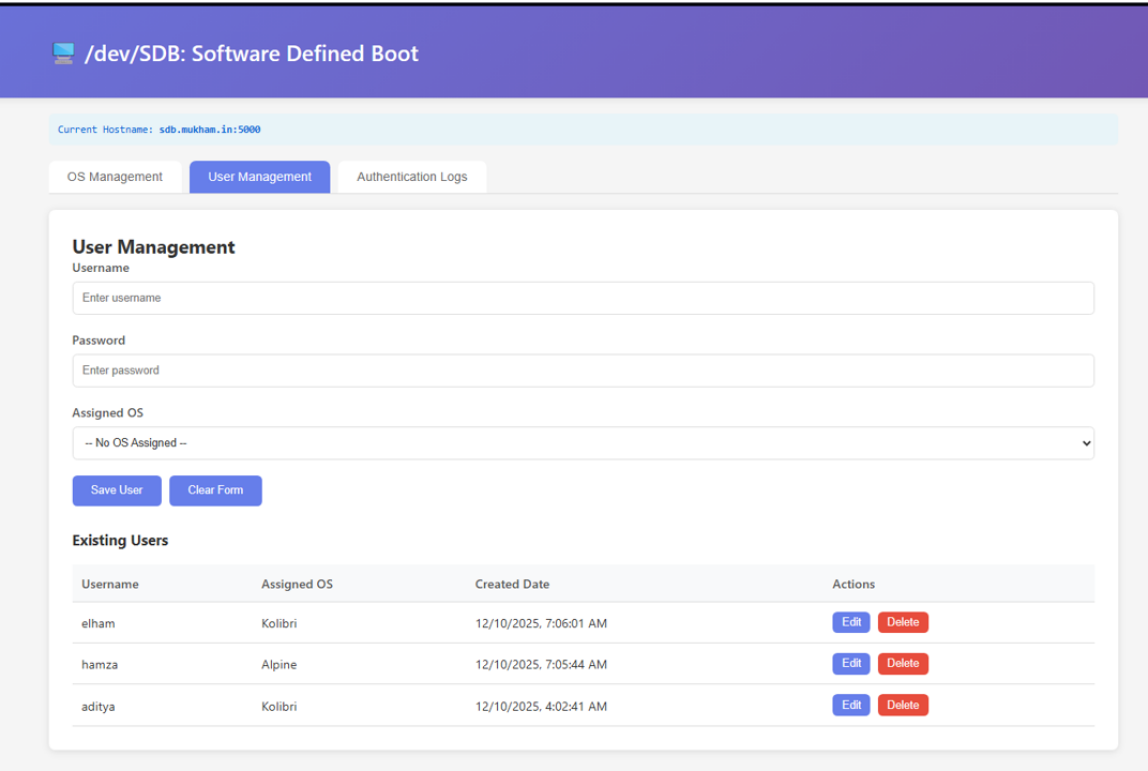Viewport: 1148px width, 771px height.
Task: Open the Authentication Logs tab
Action: click(x=412, y=177)
